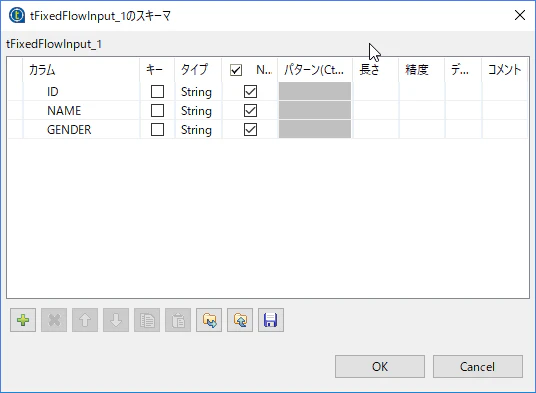Click the 長さ column header

click(x=375, y=70)
